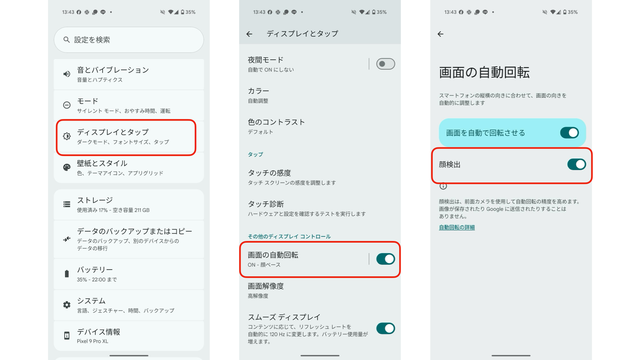The image size is (640, 360).
Task: Open データのバックアップまたはコピー
Action: click(129, 239)
